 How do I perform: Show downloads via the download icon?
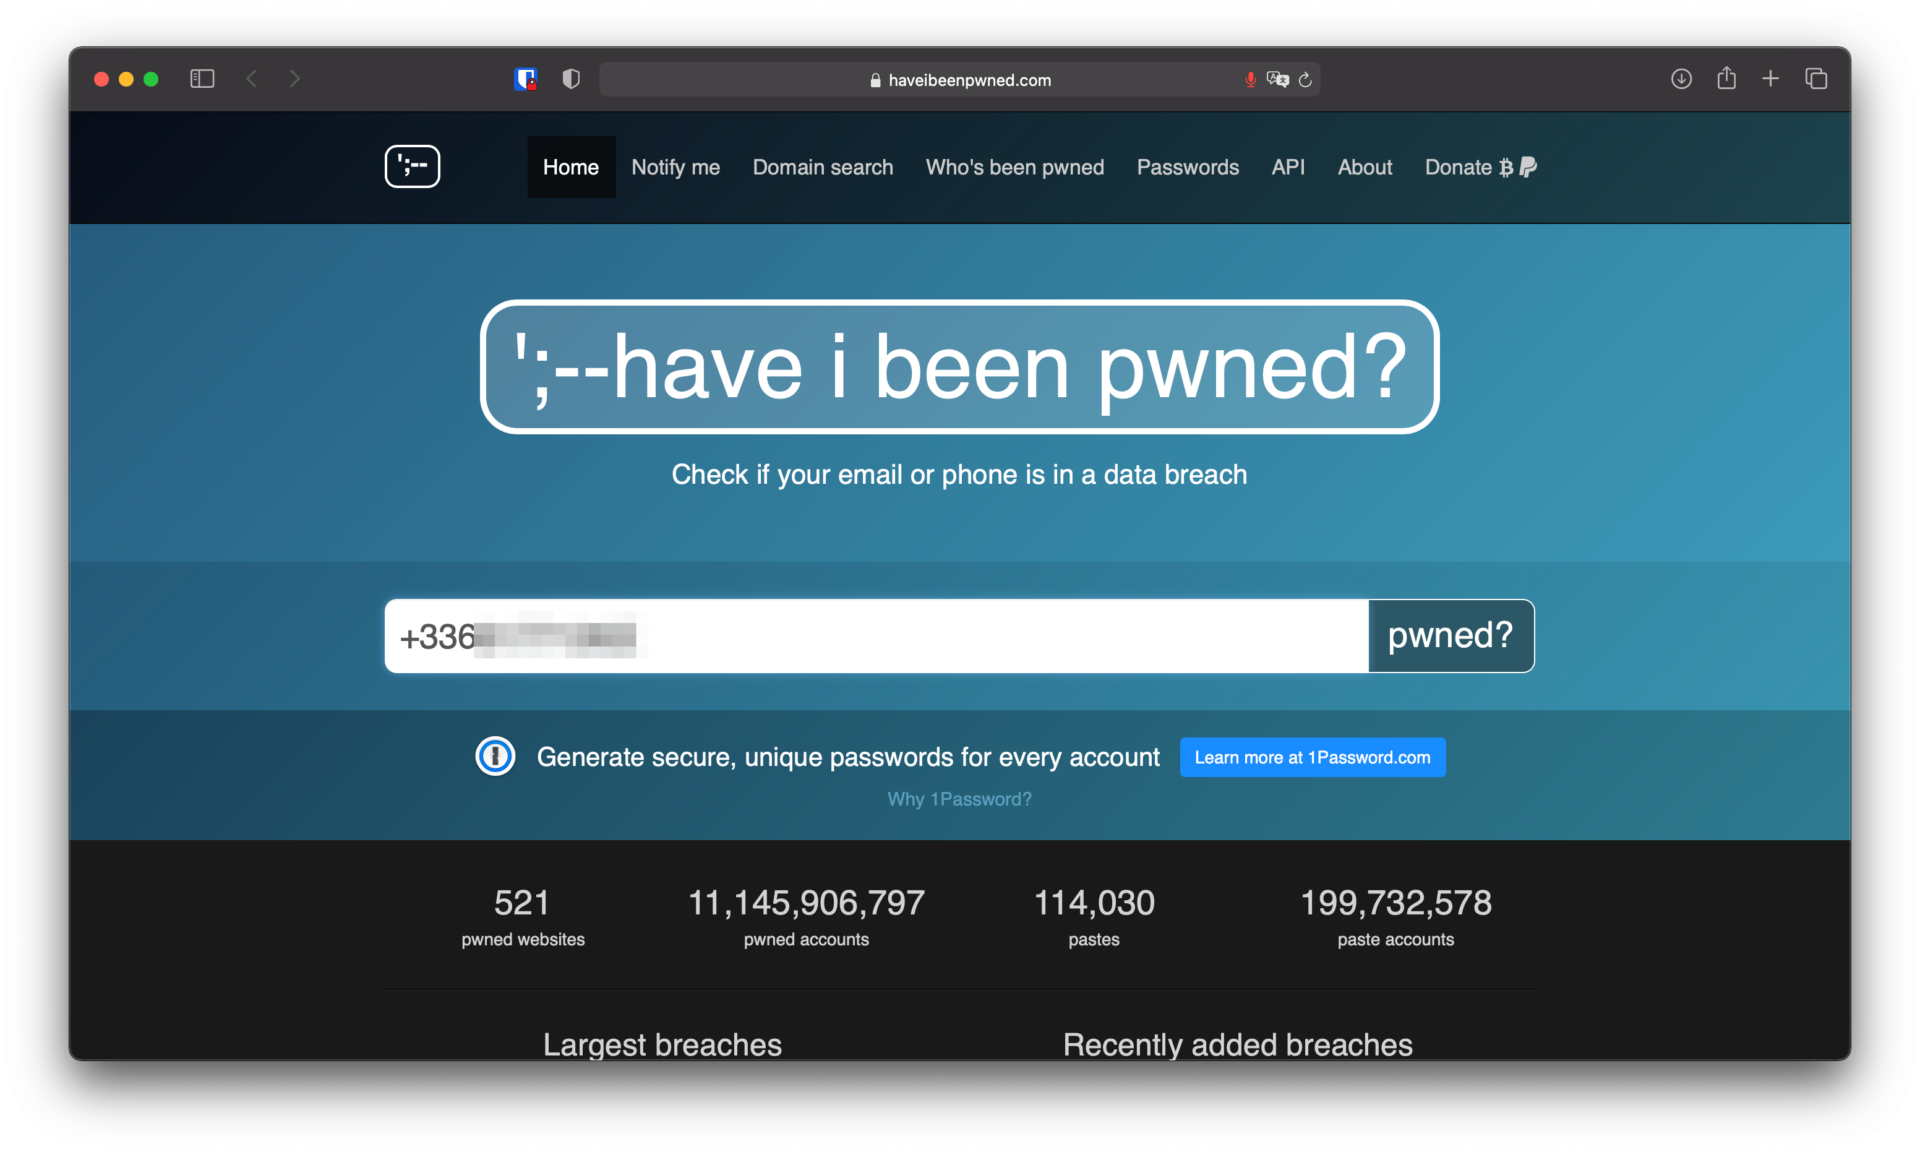tap(1681, 78)
